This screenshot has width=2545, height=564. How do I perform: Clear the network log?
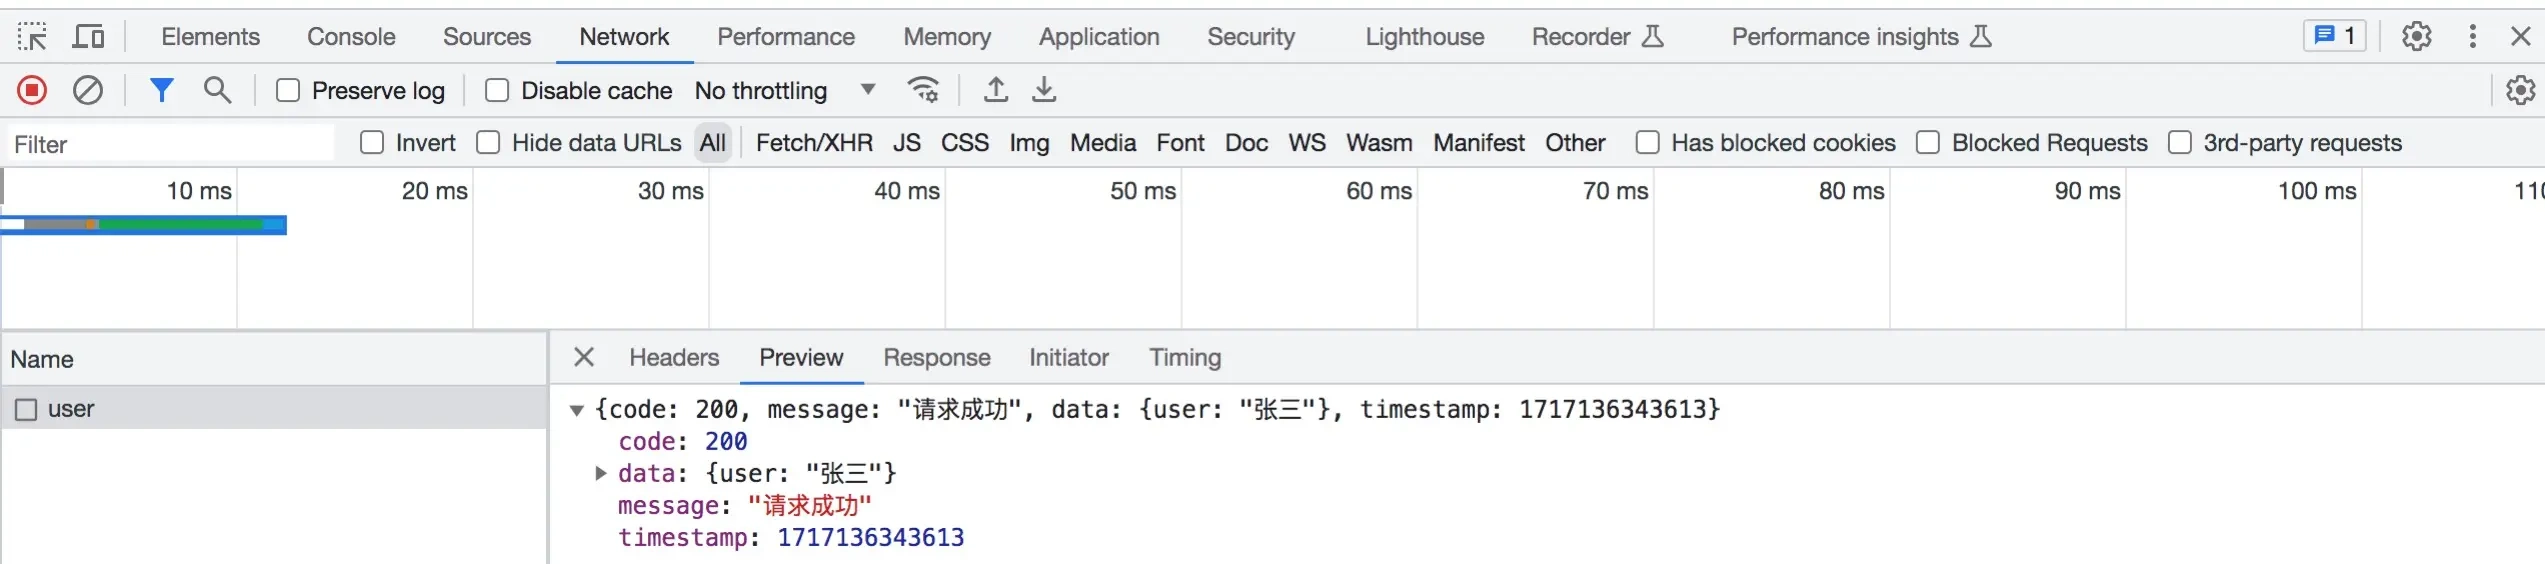pos(88,91)
